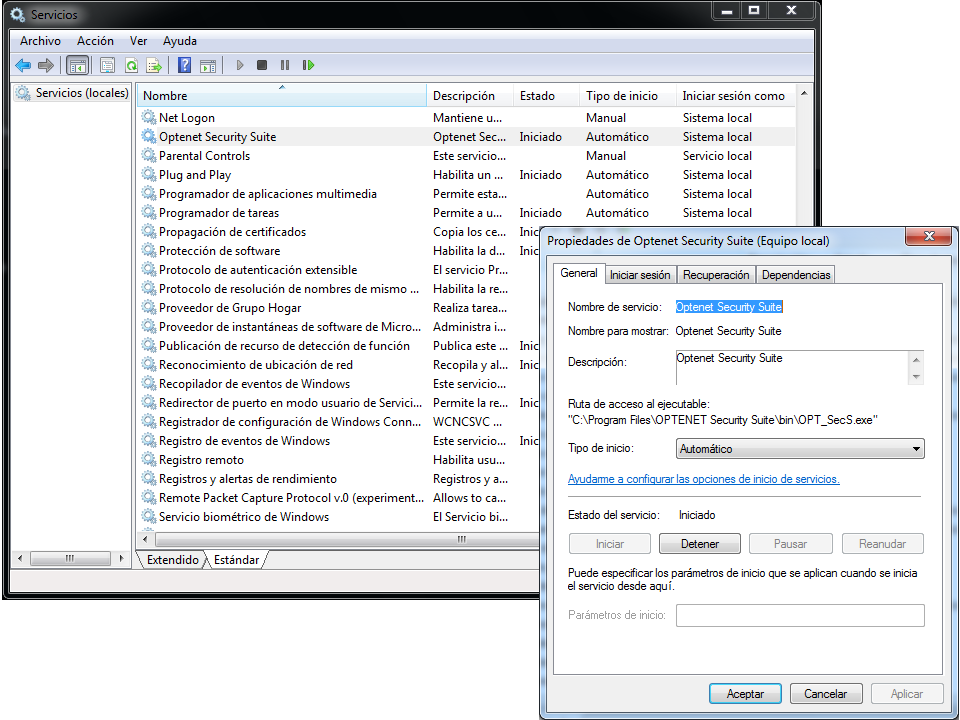
Task: Open Help with the blue question mark icon
Action: point(184,66)
